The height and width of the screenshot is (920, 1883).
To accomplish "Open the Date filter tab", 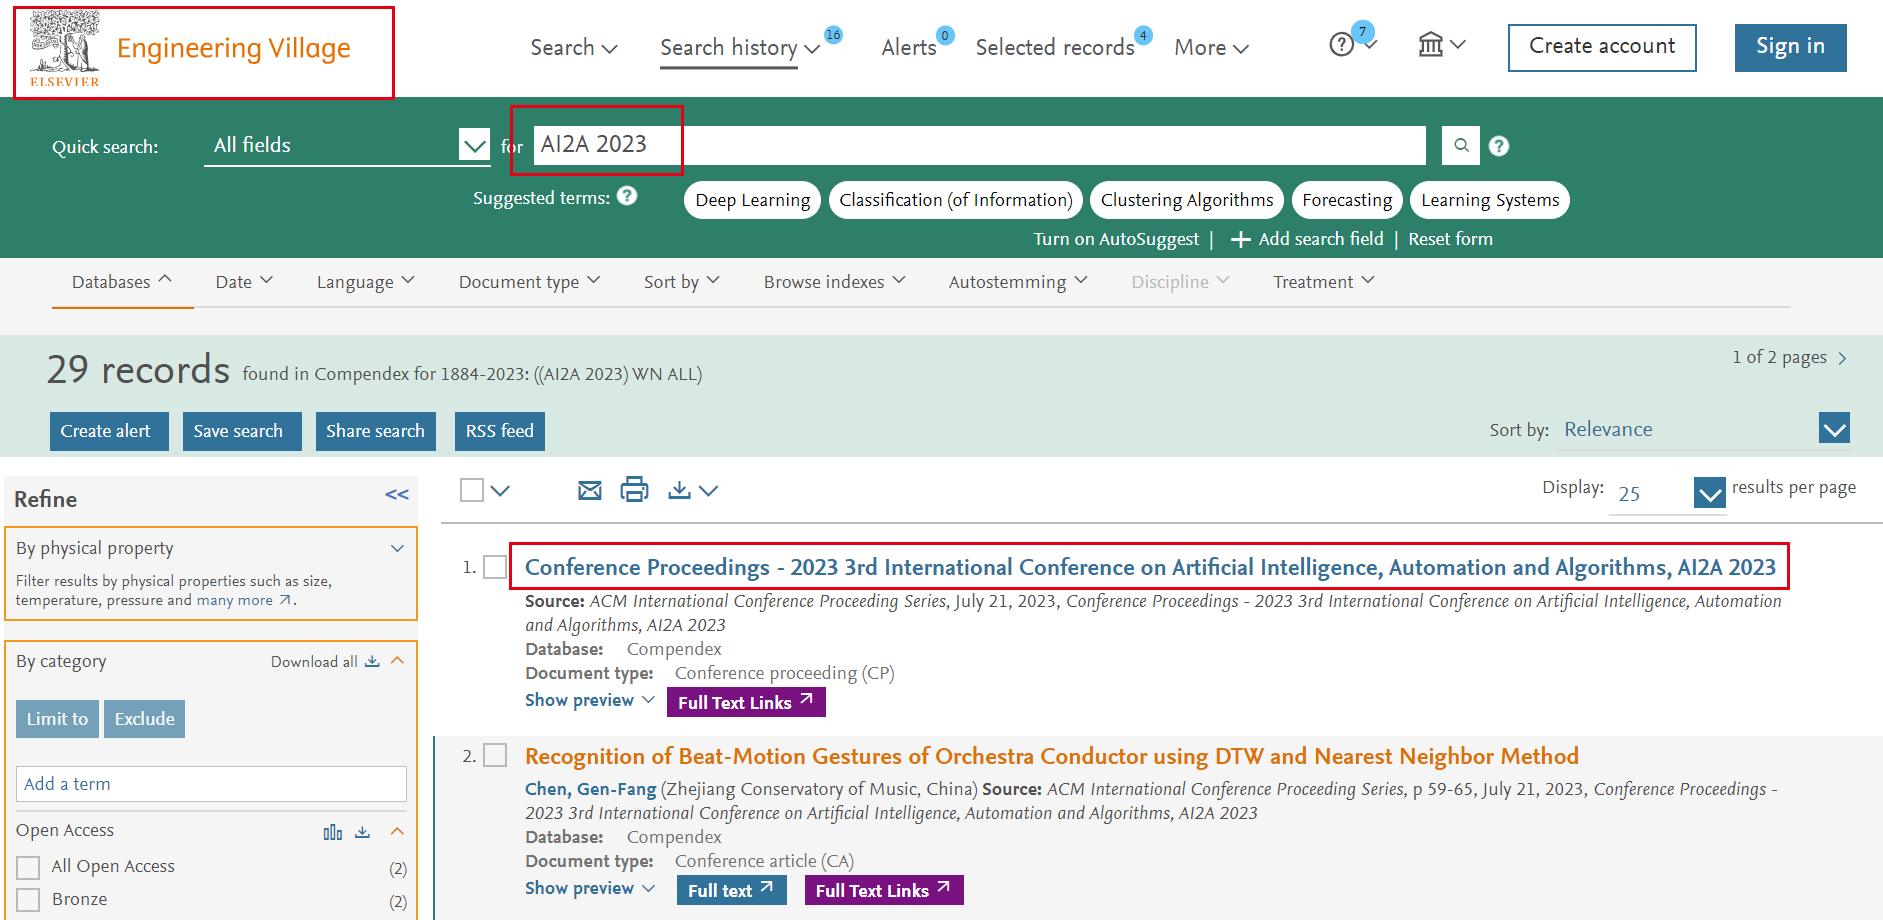I will tap(244, 282).
